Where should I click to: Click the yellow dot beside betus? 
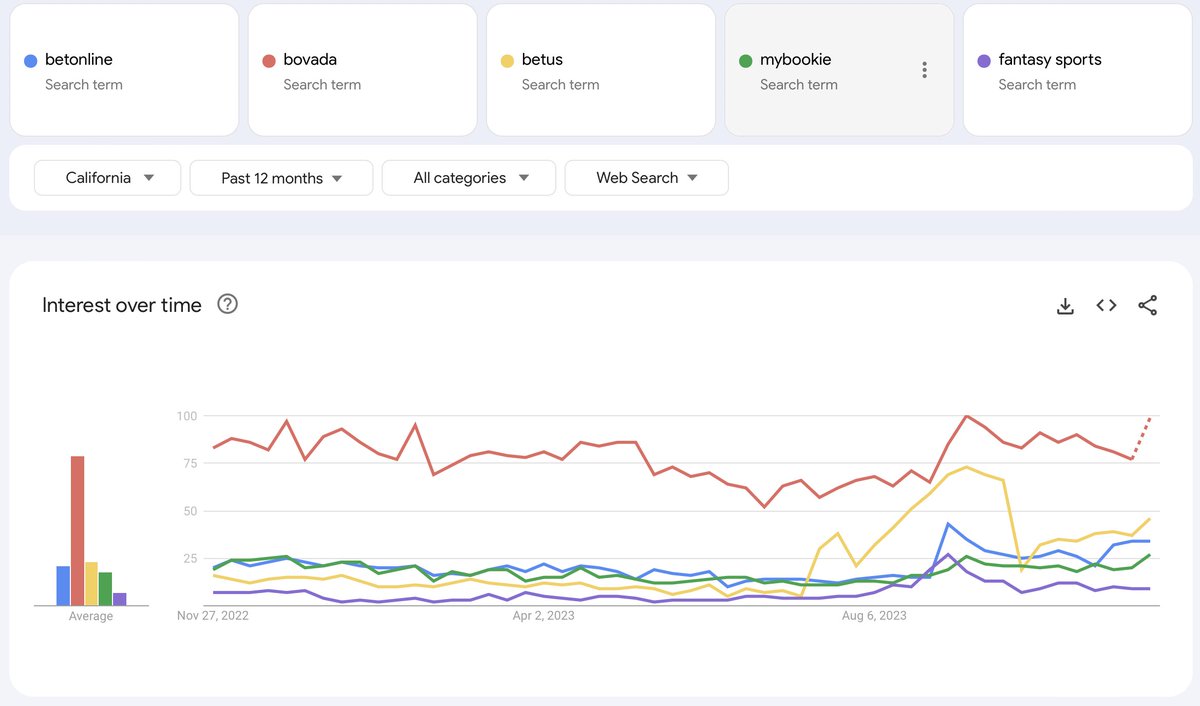507,61
